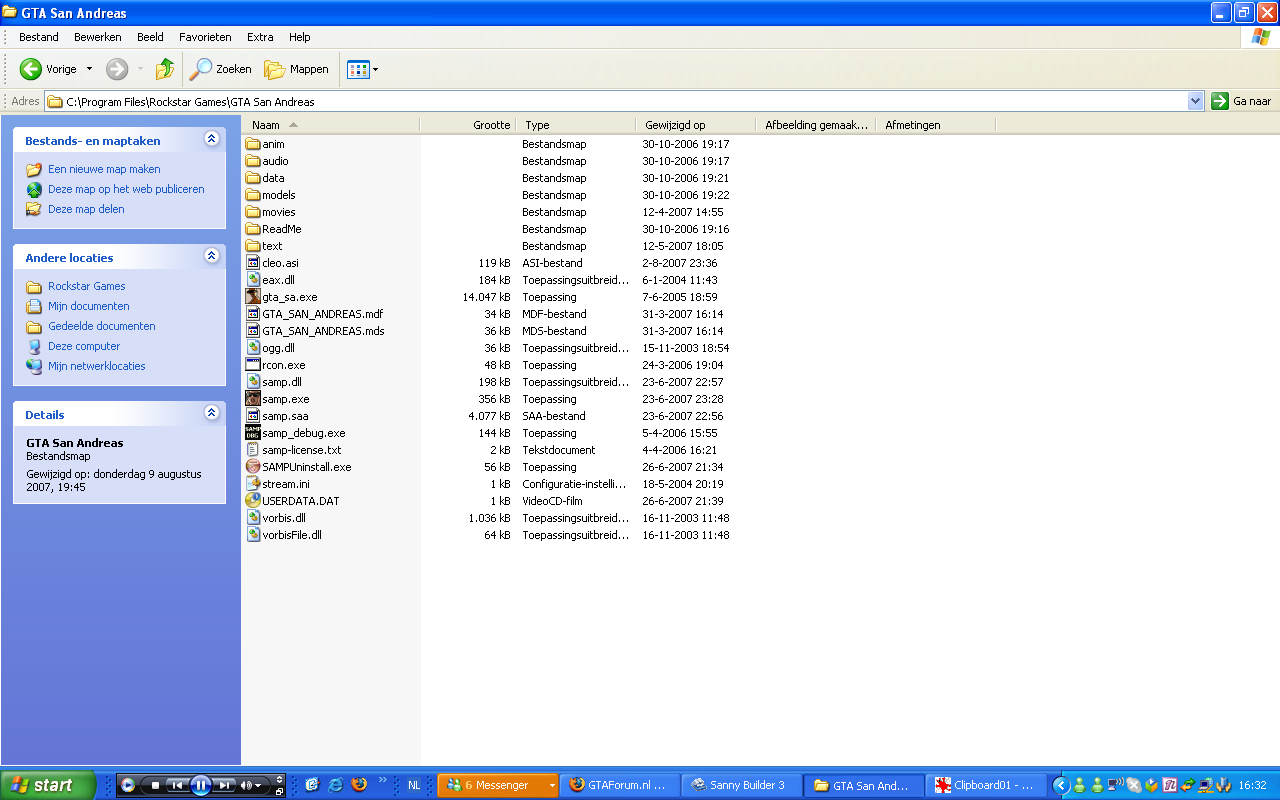Image resolution: width=1280 pixels, height=800 pixels.
Task: Expand the quick launch overflow chevron
Action: 382,780
